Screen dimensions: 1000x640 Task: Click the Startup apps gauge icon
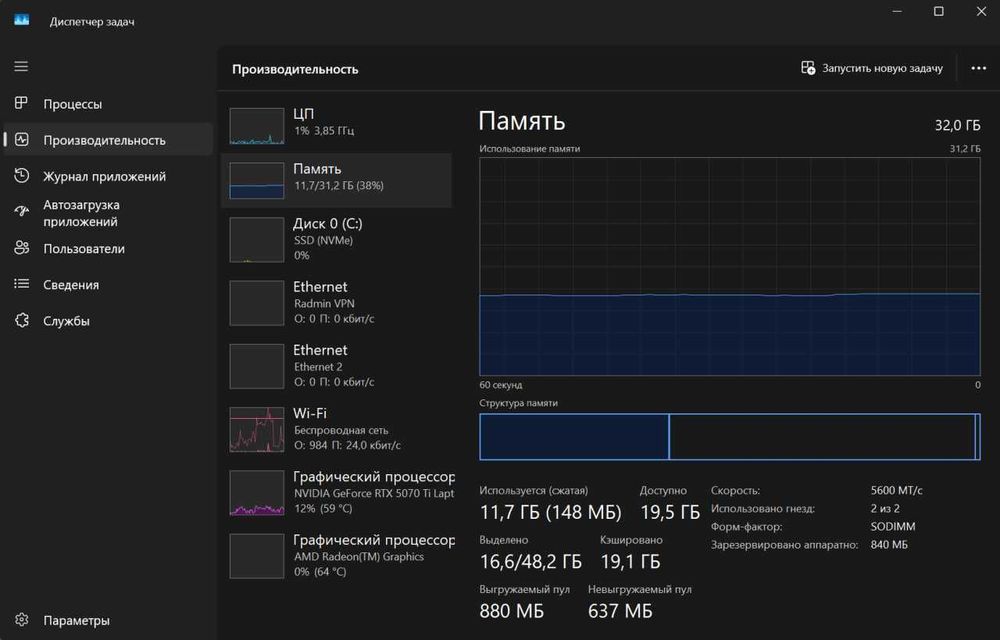[x=22, y=212]
